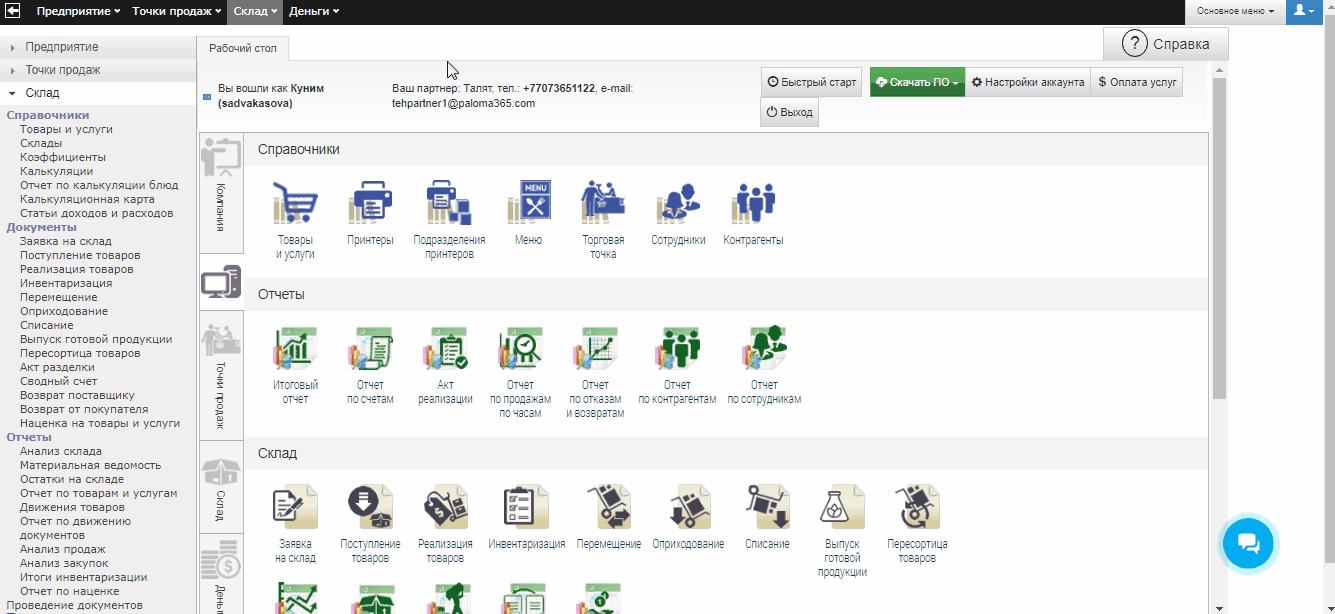Open the Отчет по продажам по часам icon
The height and width of the screenshot is (614, 1335).
click(520, 350)
